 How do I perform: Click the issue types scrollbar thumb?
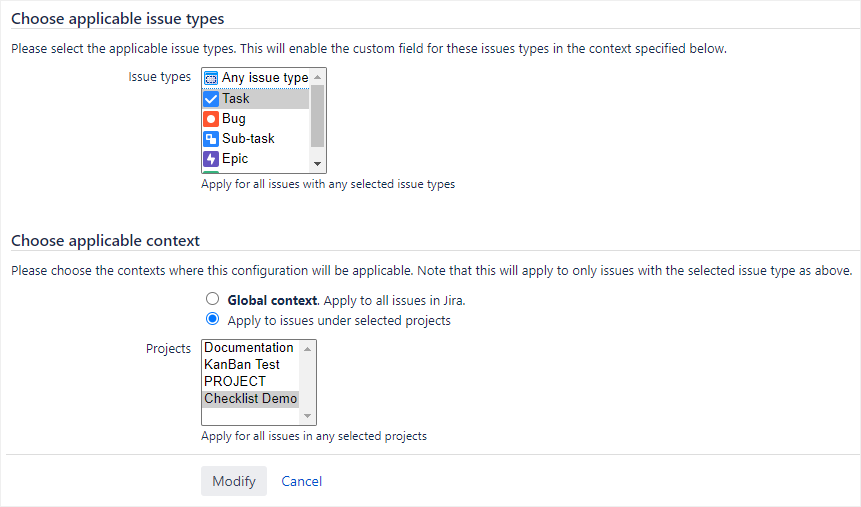click(x=318, y=115)
